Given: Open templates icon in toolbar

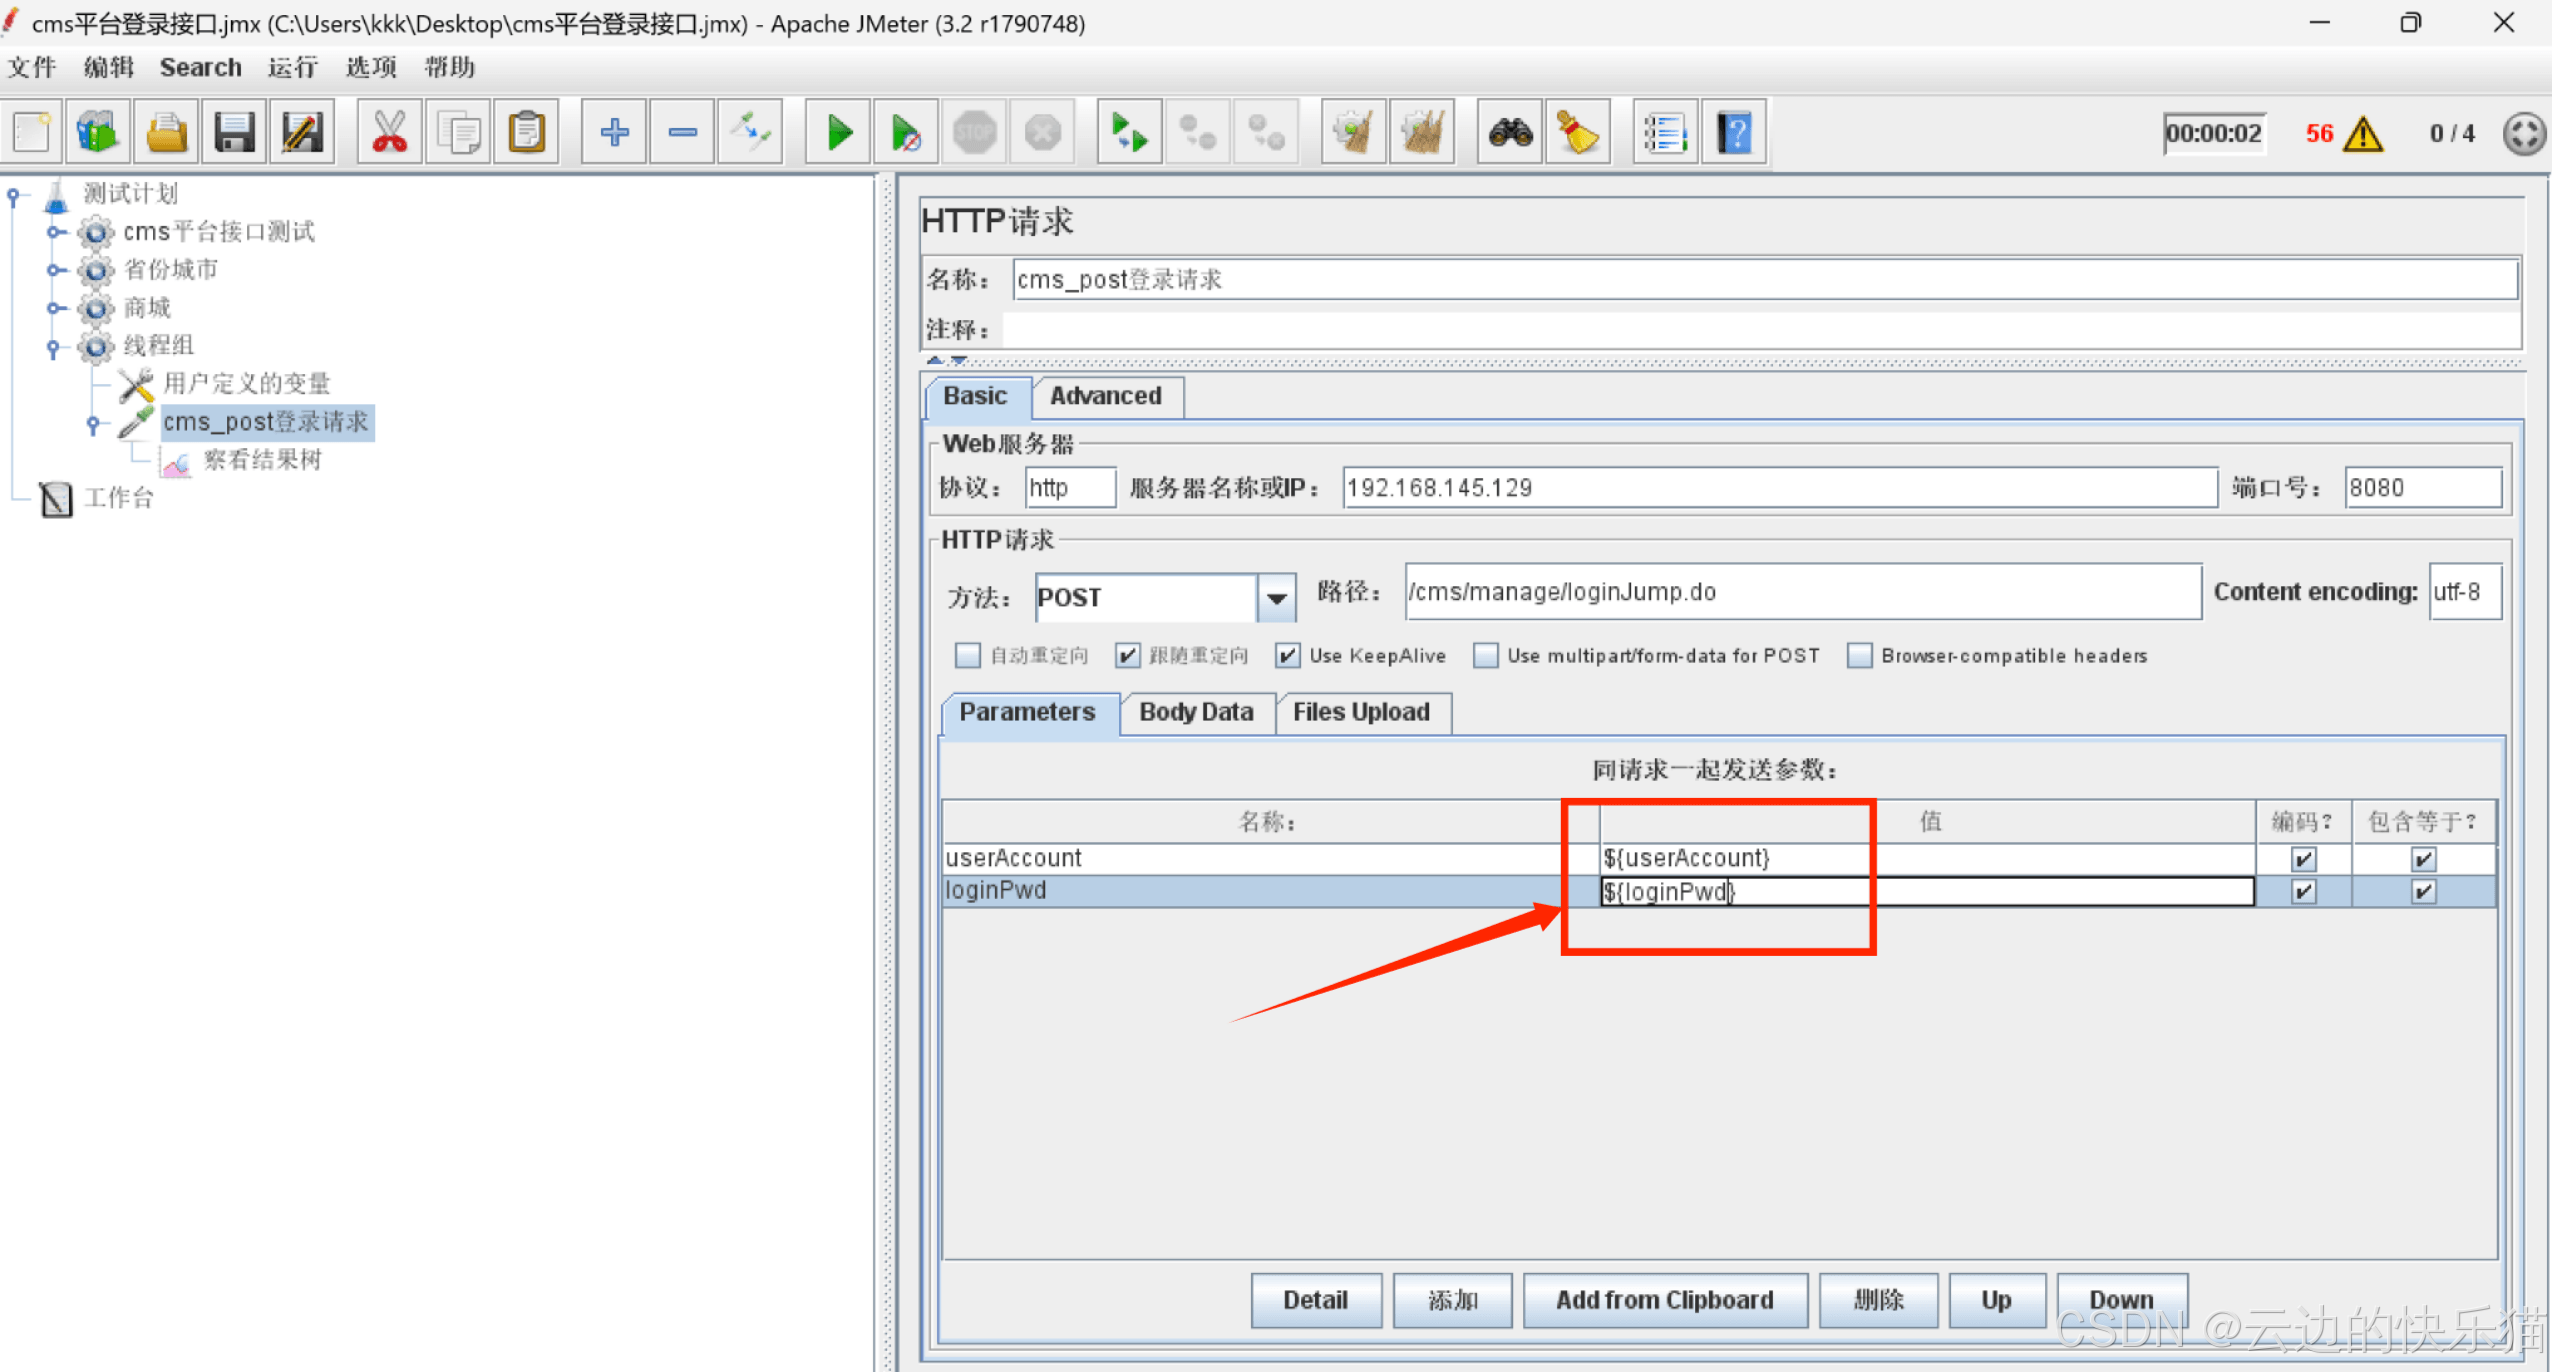Looking at the screenshot, I should (x=98, y=133).
